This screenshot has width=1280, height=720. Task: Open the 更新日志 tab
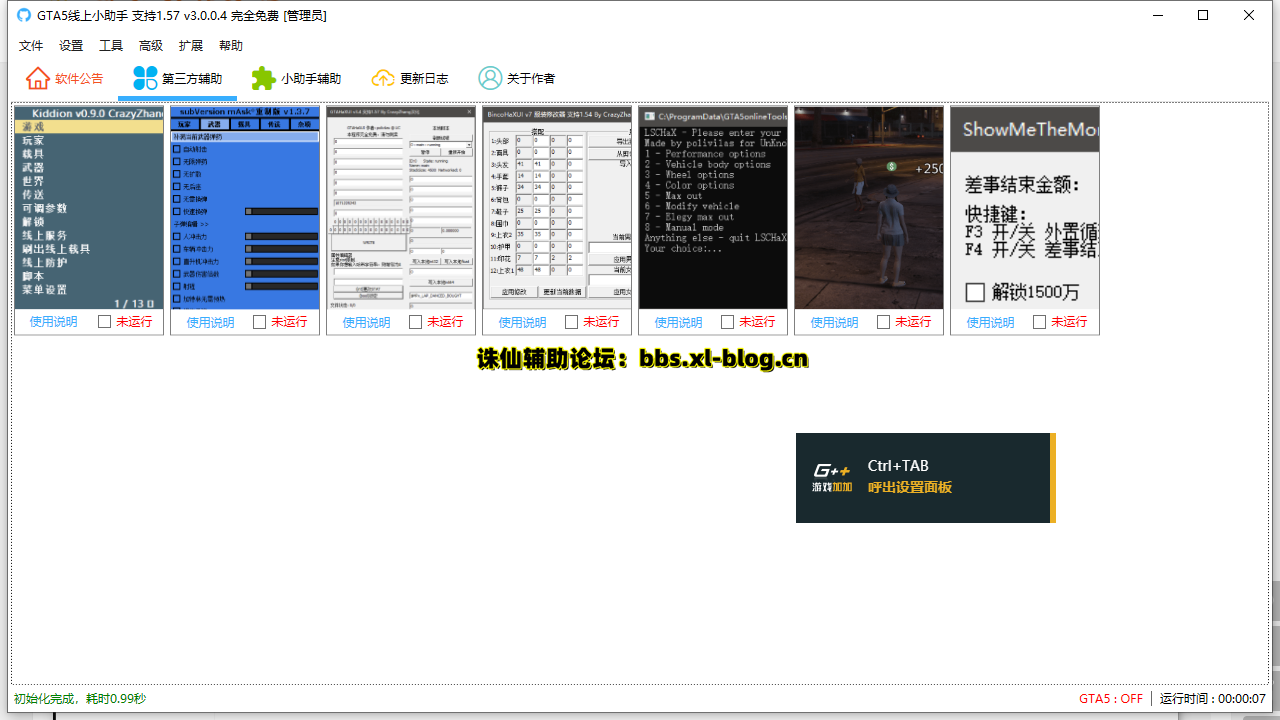(410, 78)
